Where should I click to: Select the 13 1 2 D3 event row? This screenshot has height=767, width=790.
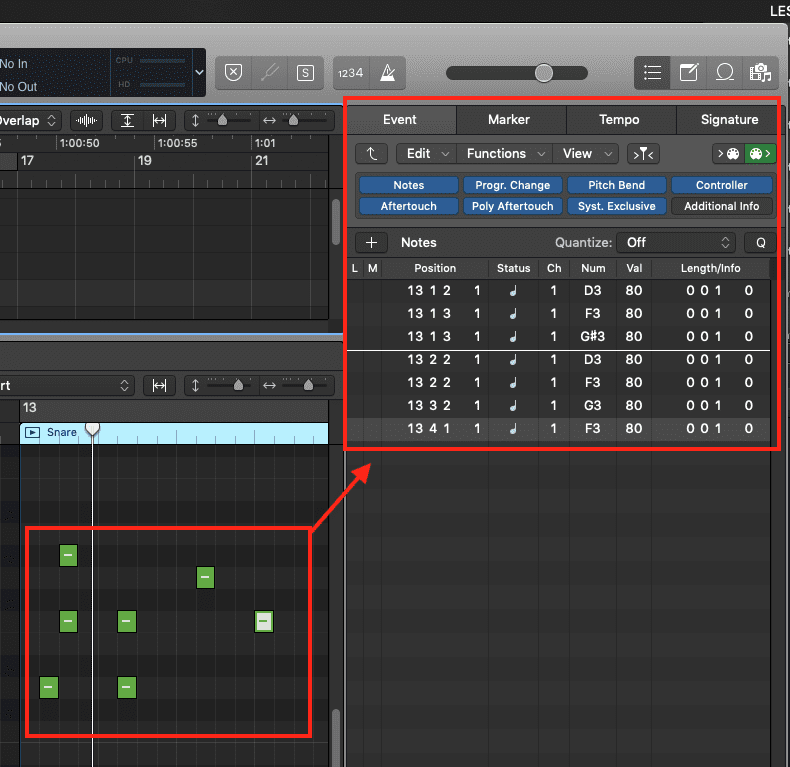[x=558, y=291]
